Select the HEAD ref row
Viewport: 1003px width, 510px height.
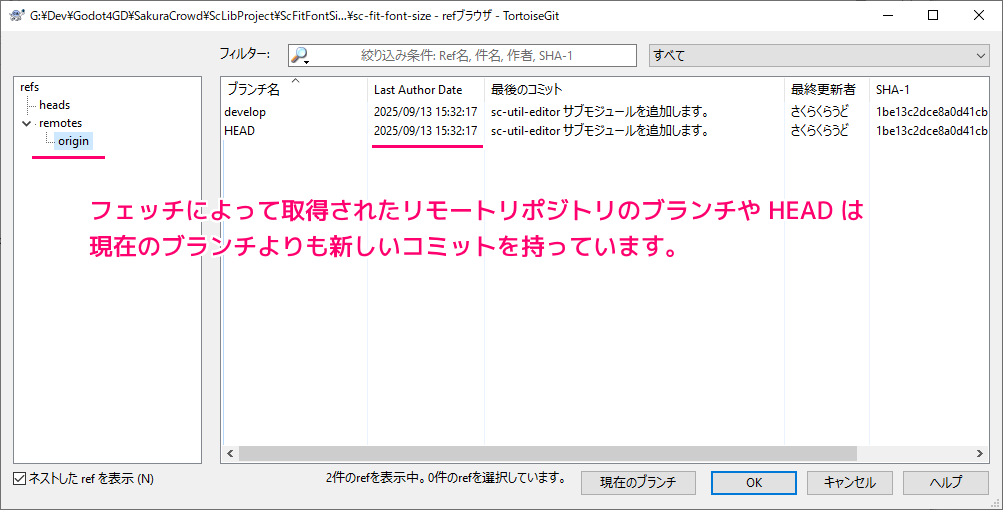[239, 130]
